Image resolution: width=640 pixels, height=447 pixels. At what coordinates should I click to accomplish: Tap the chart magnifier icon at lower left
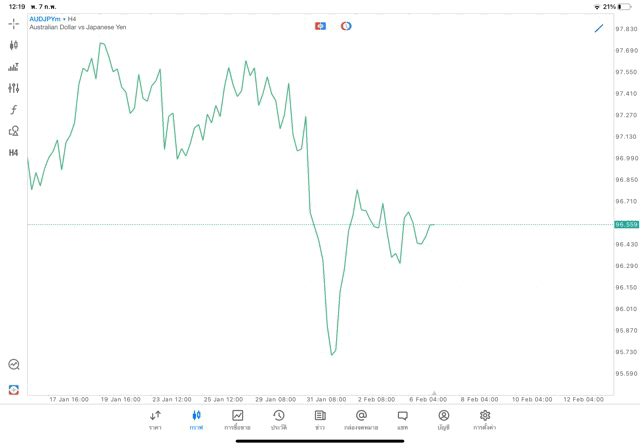point(14,365)
